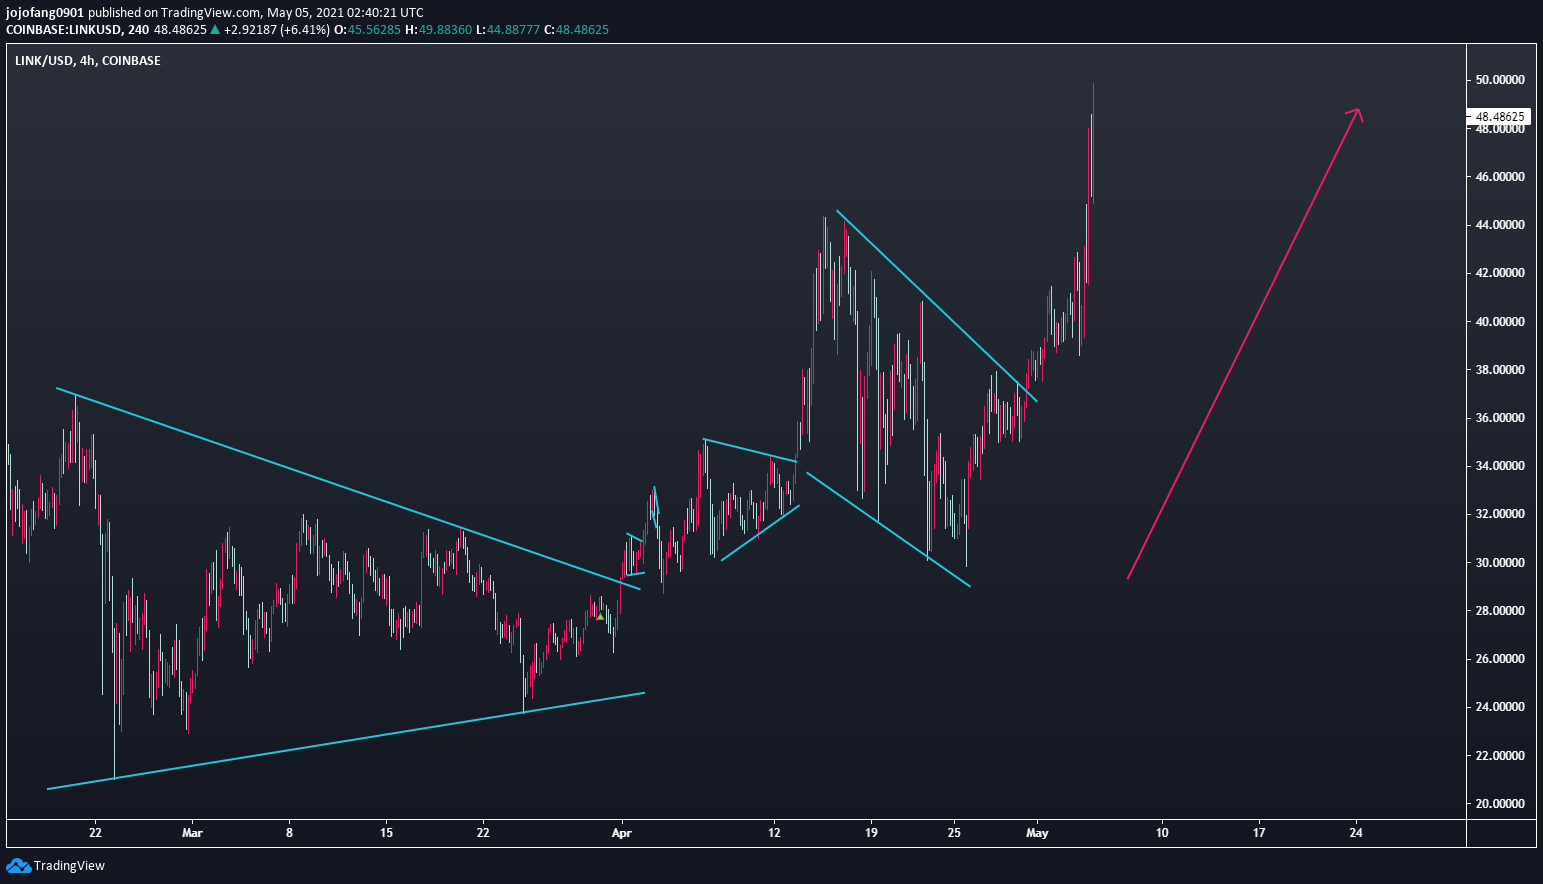
Task: Select the large triangle's lower cyan support line
Action: [x=345, y=740]
